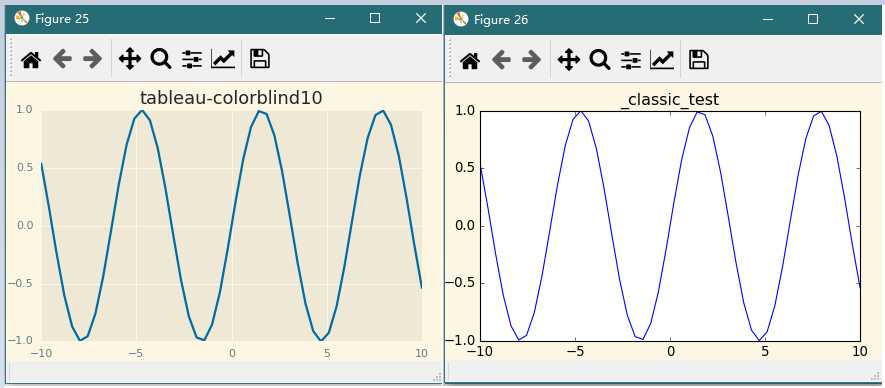The height and width of the screenshot is (388, 885).
Task: Click the toolbar drag handle in Figure 26
Action: point(450,59)
